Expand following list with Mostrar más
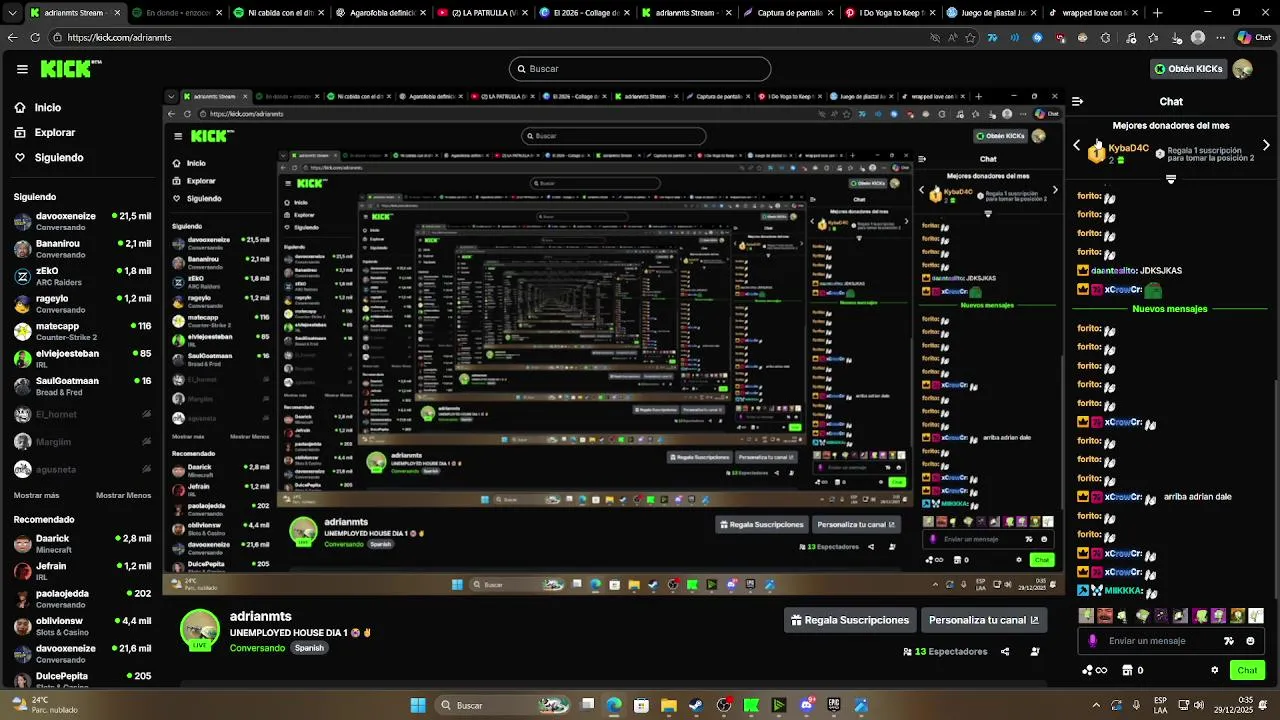 click(x=36, y=495)
